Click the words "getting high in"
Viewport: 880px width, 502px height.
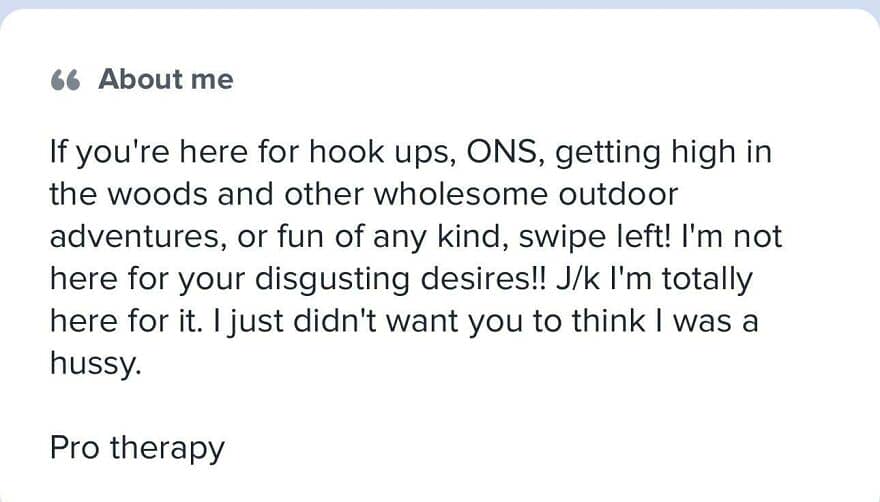pyautogui.click(x=662, y=154)
